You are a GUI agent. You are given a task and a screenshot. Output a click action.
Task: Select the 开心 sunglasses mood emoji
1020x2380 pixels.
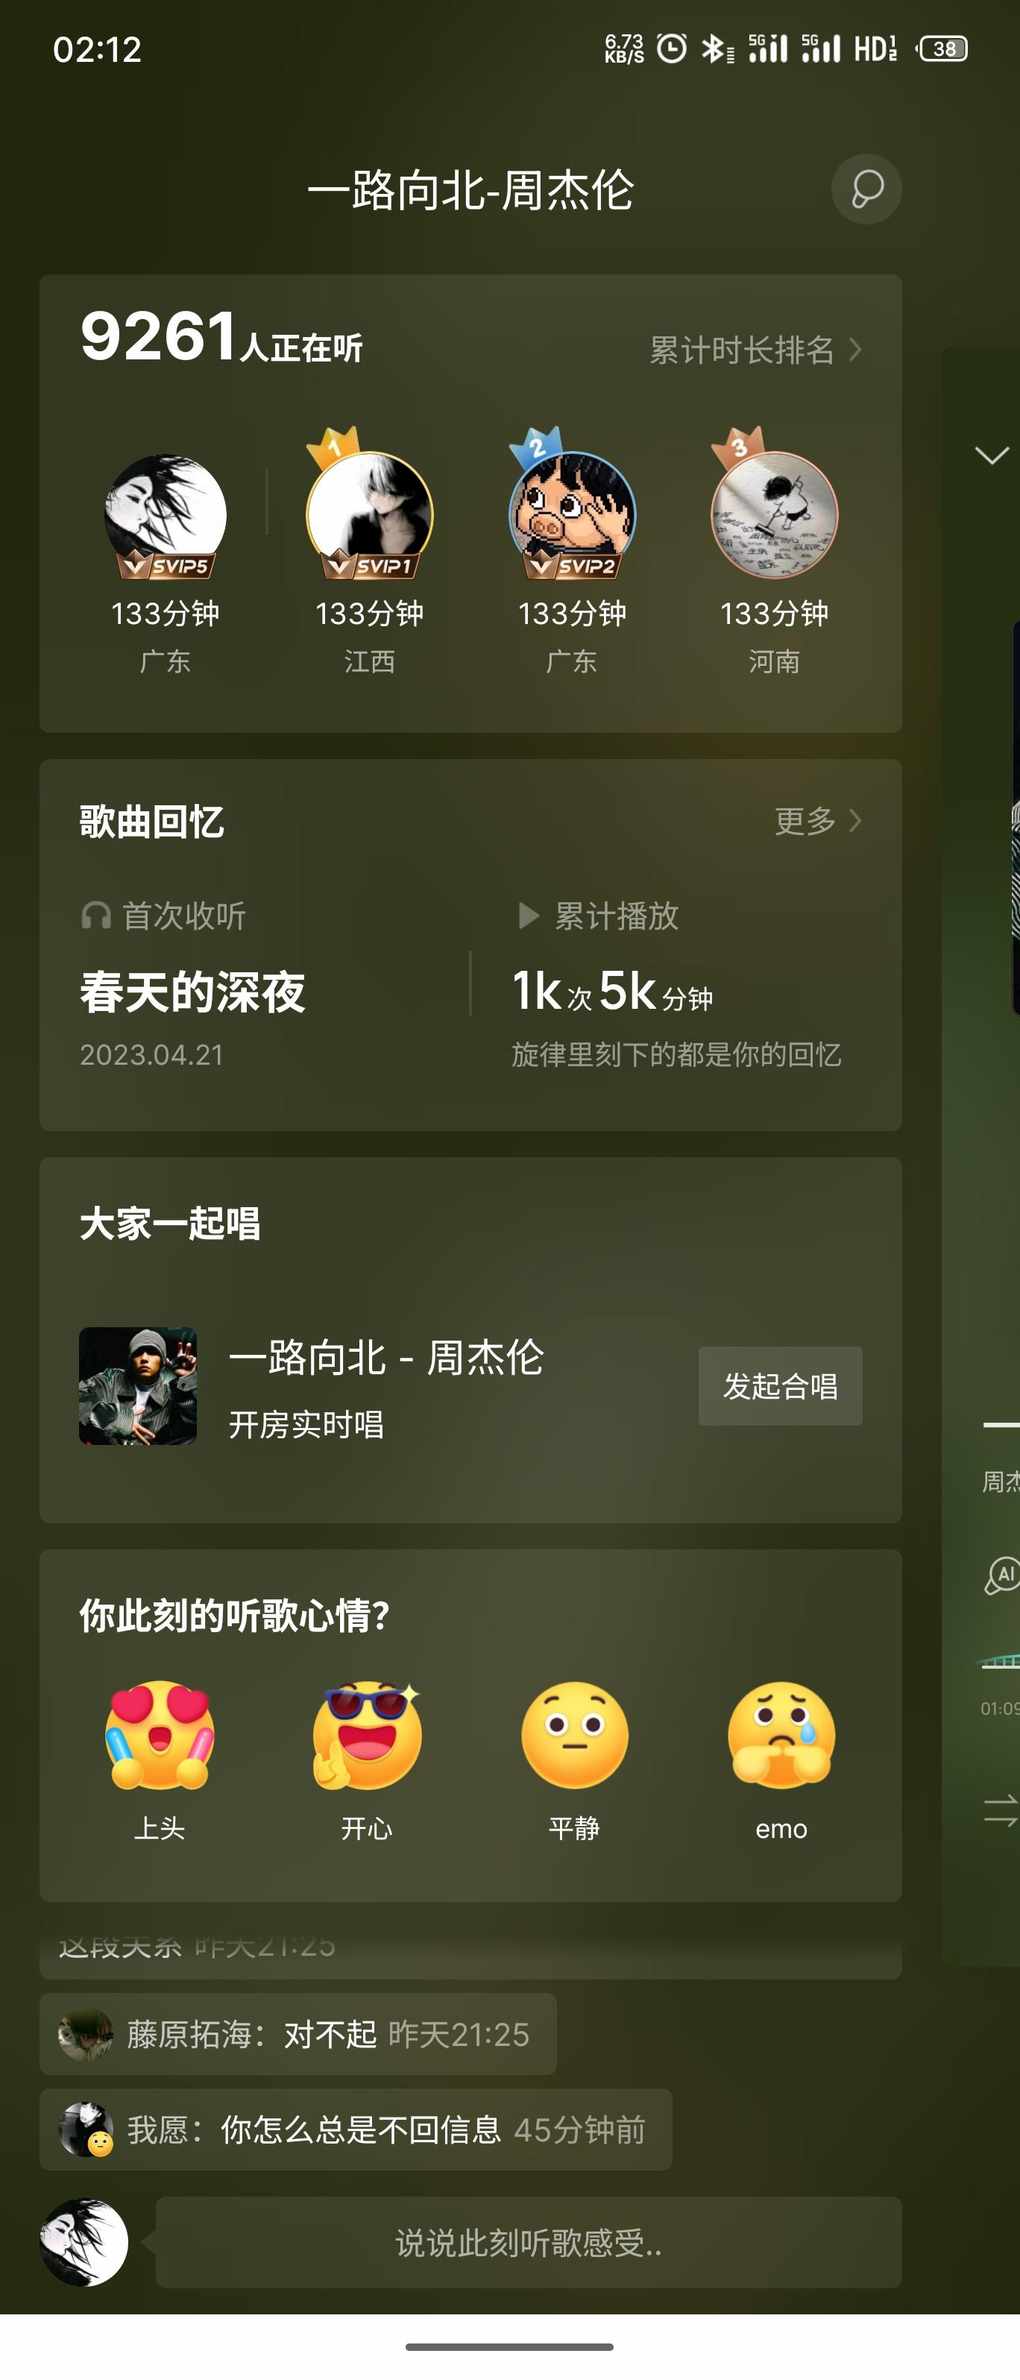coord(367,1735)
